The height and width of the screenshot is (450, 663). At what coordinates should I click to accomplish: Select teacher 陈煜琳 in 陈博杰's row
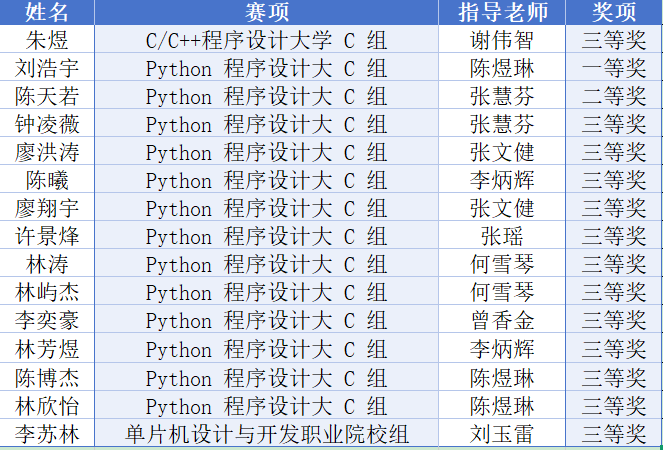tap(502, 377)
